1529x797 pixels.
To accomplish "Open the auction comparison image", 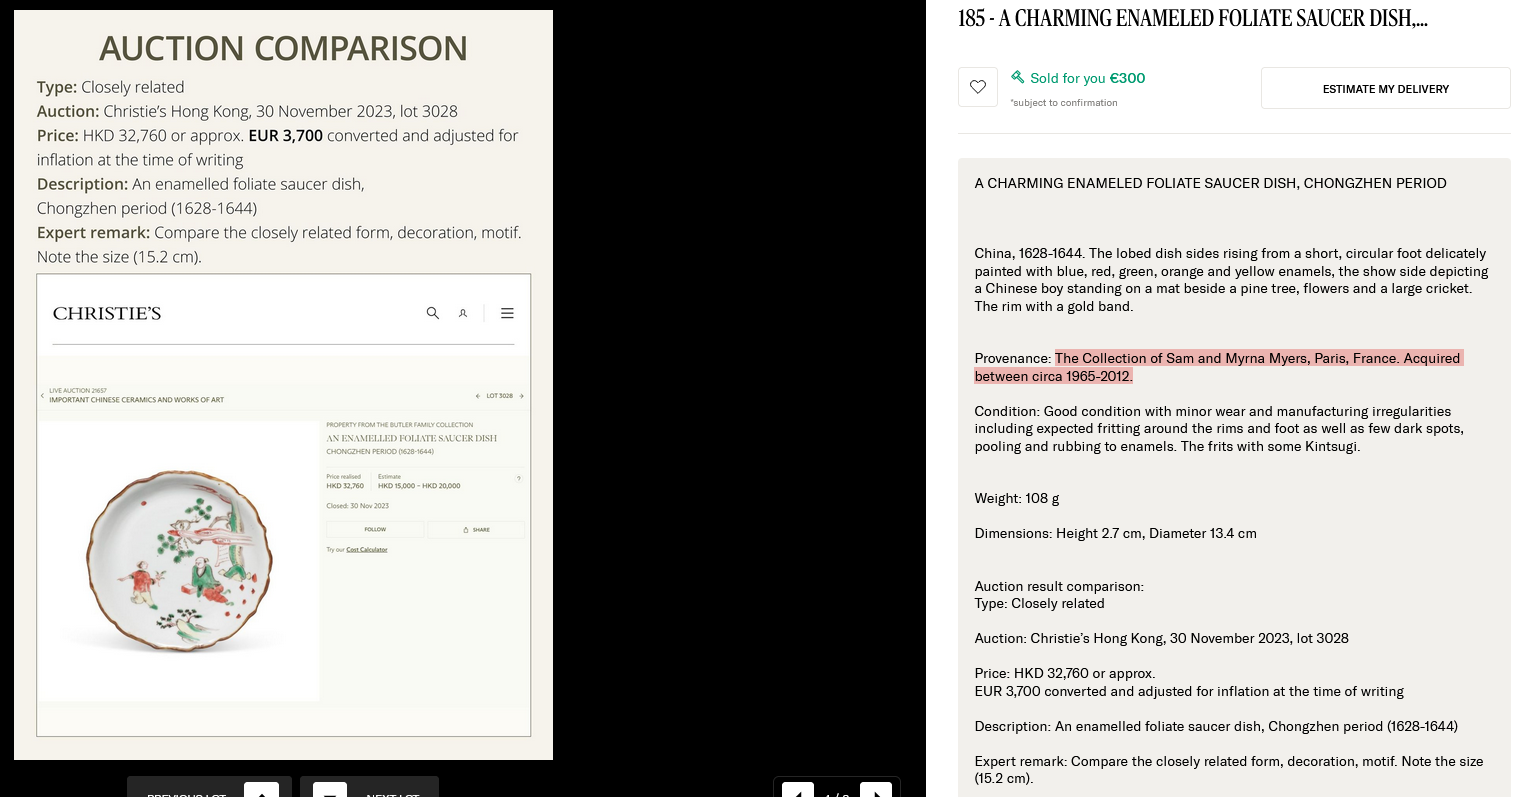I will pos(283,385).
